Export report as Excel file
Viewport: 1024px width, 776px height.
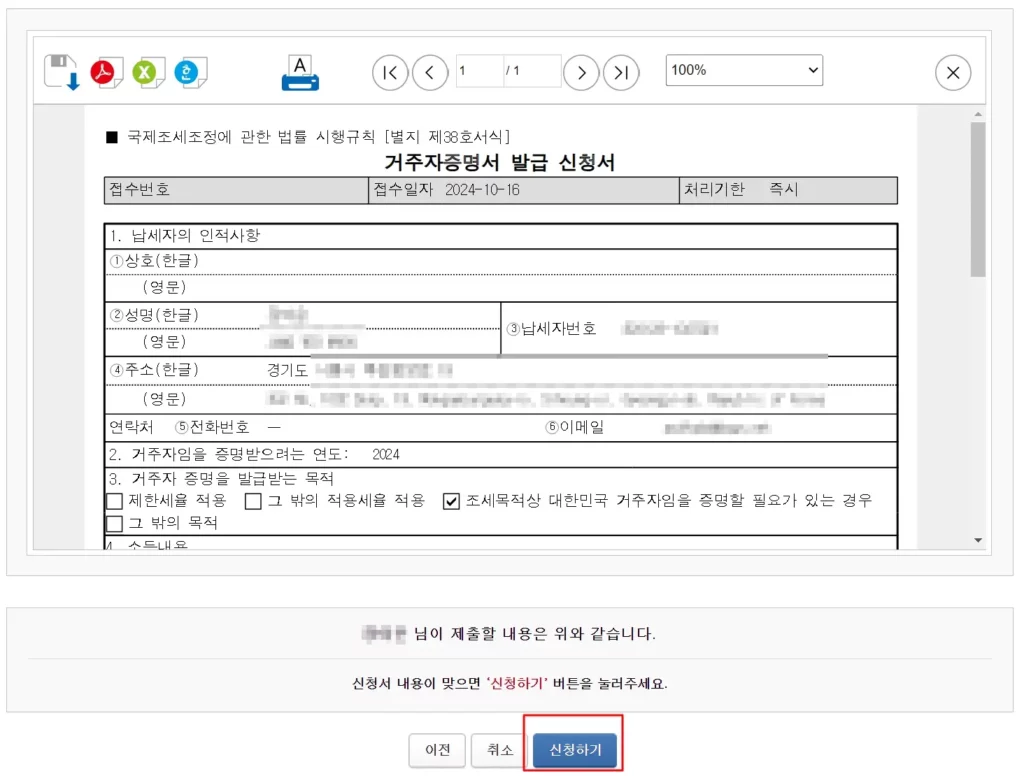(x=147, y=72)
